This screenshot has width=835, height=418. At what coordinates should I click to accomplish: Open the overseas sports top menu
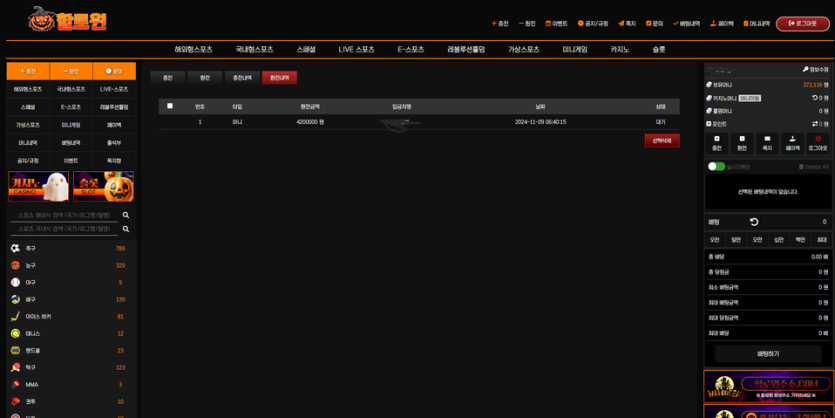click(193, 50)
